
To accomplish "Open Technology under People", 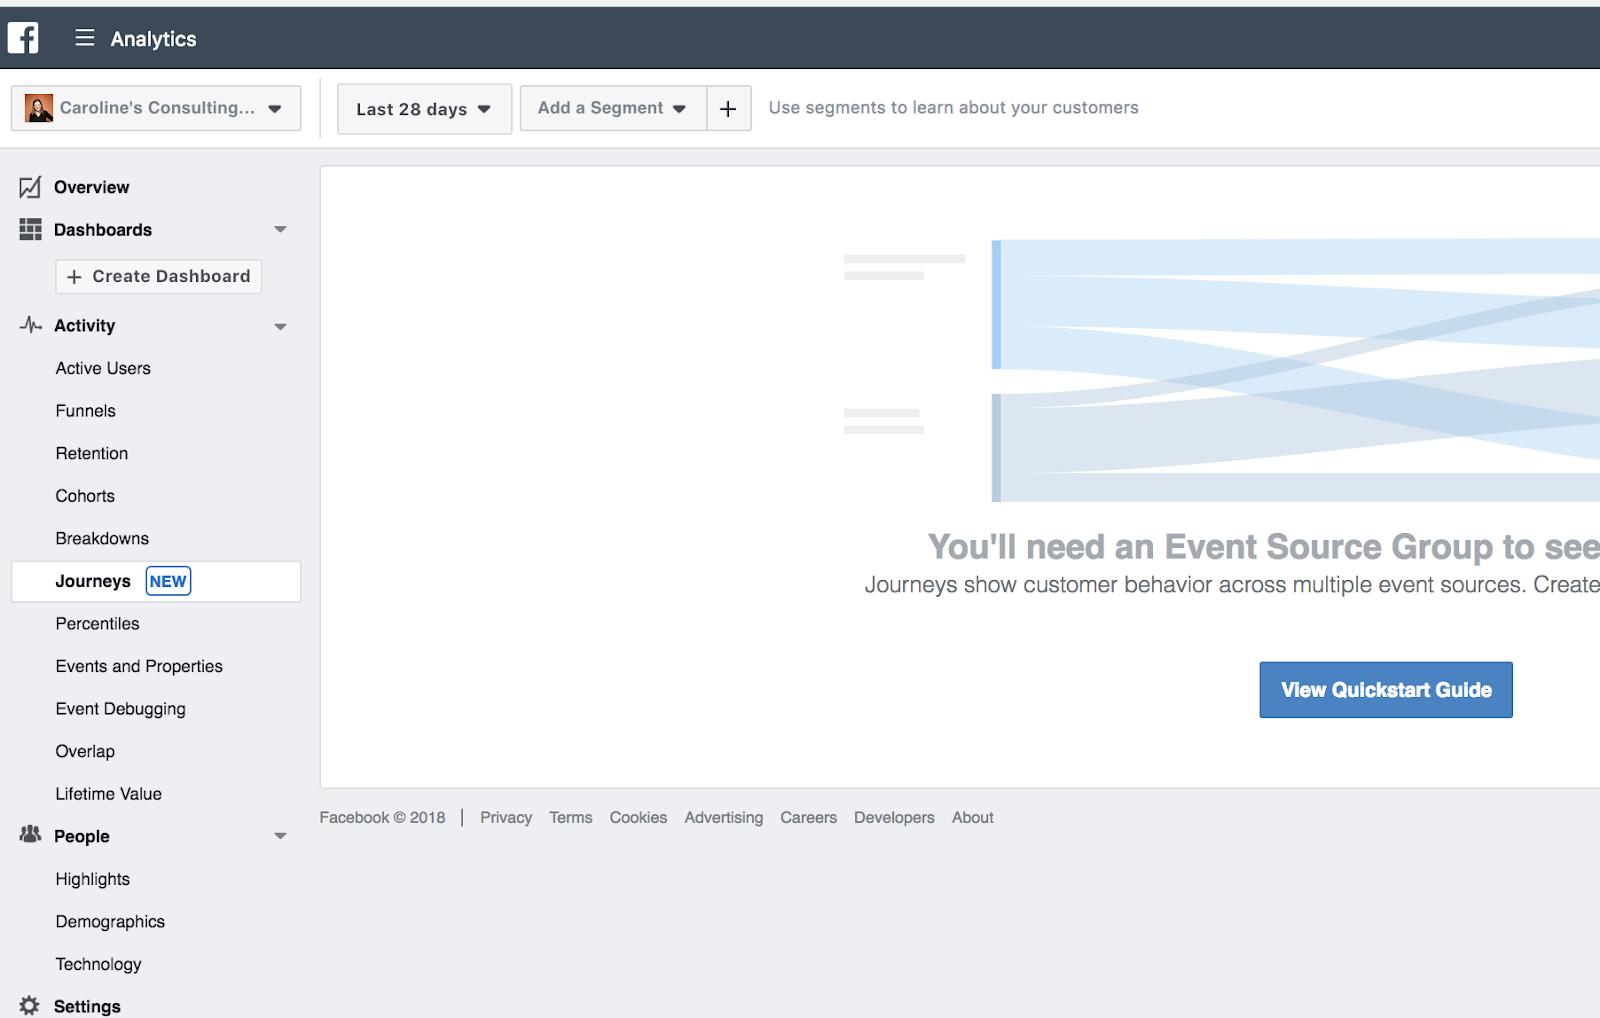I will point(99,964).
